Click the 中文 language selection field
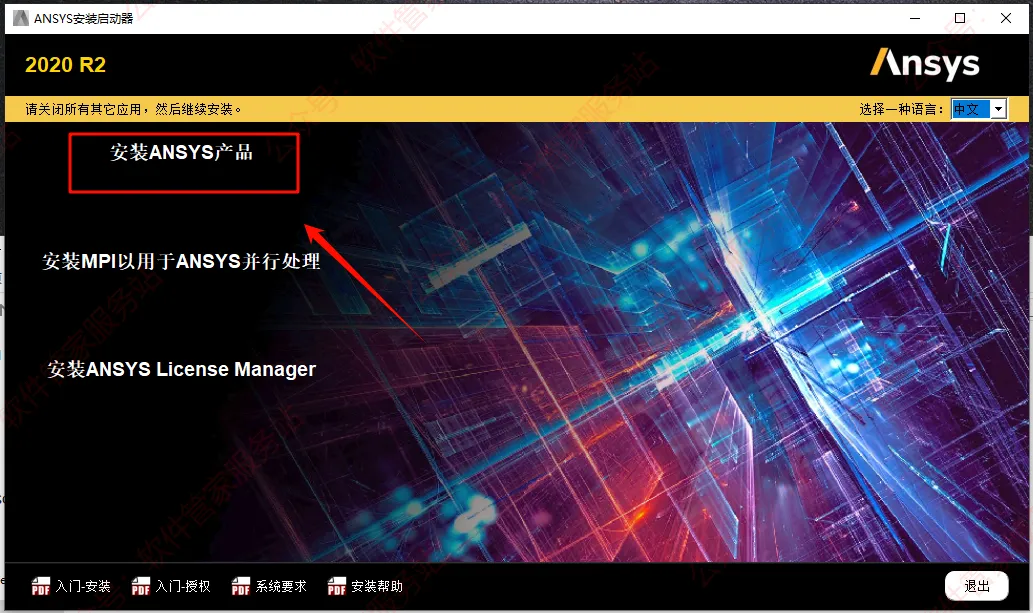The image size is (1033, 613). (970, 109)
